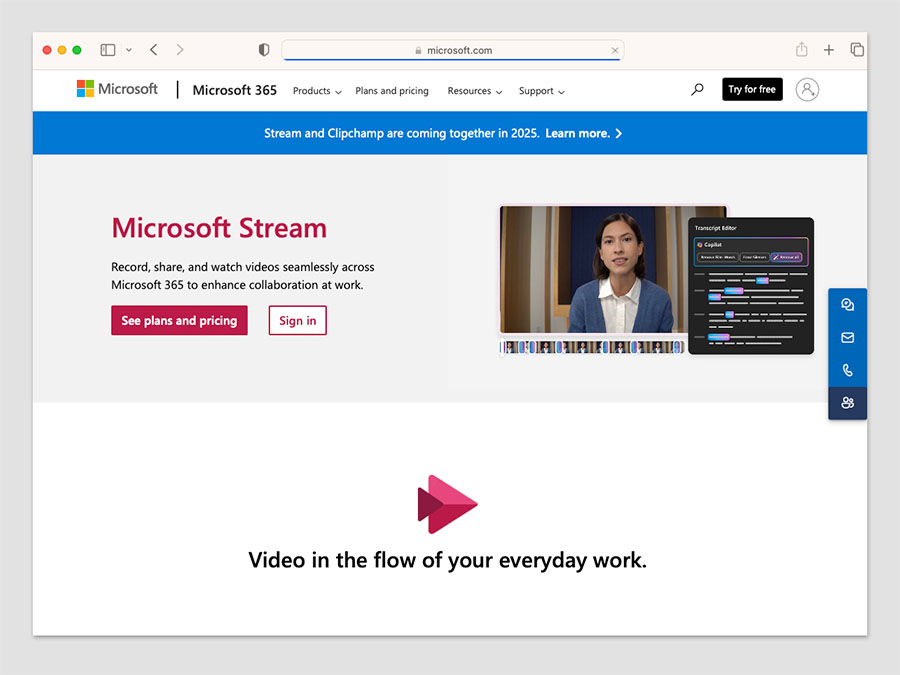The image size is (900, 675).
Task: Click the yellow minimize window button
Action: [62, 50]
